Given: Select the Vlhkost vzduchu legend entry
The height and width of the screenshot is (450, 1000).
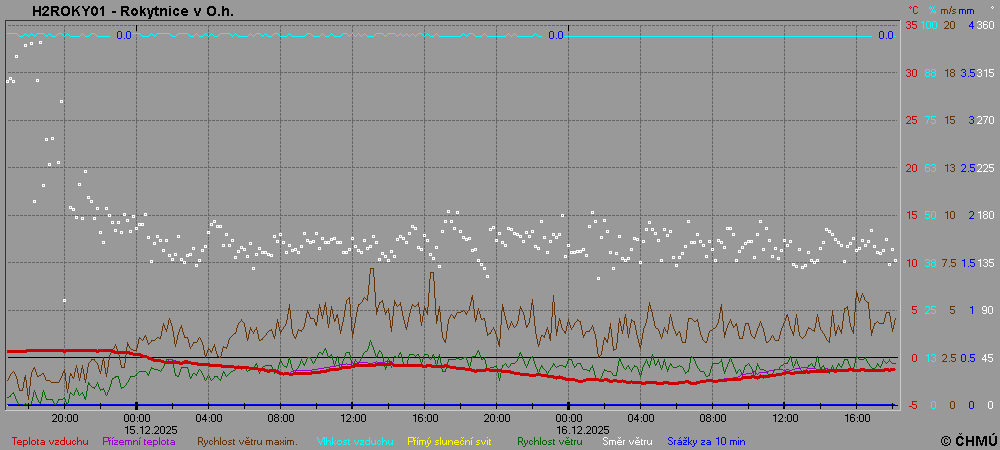Looking at the screenshot, I should 356,441.
